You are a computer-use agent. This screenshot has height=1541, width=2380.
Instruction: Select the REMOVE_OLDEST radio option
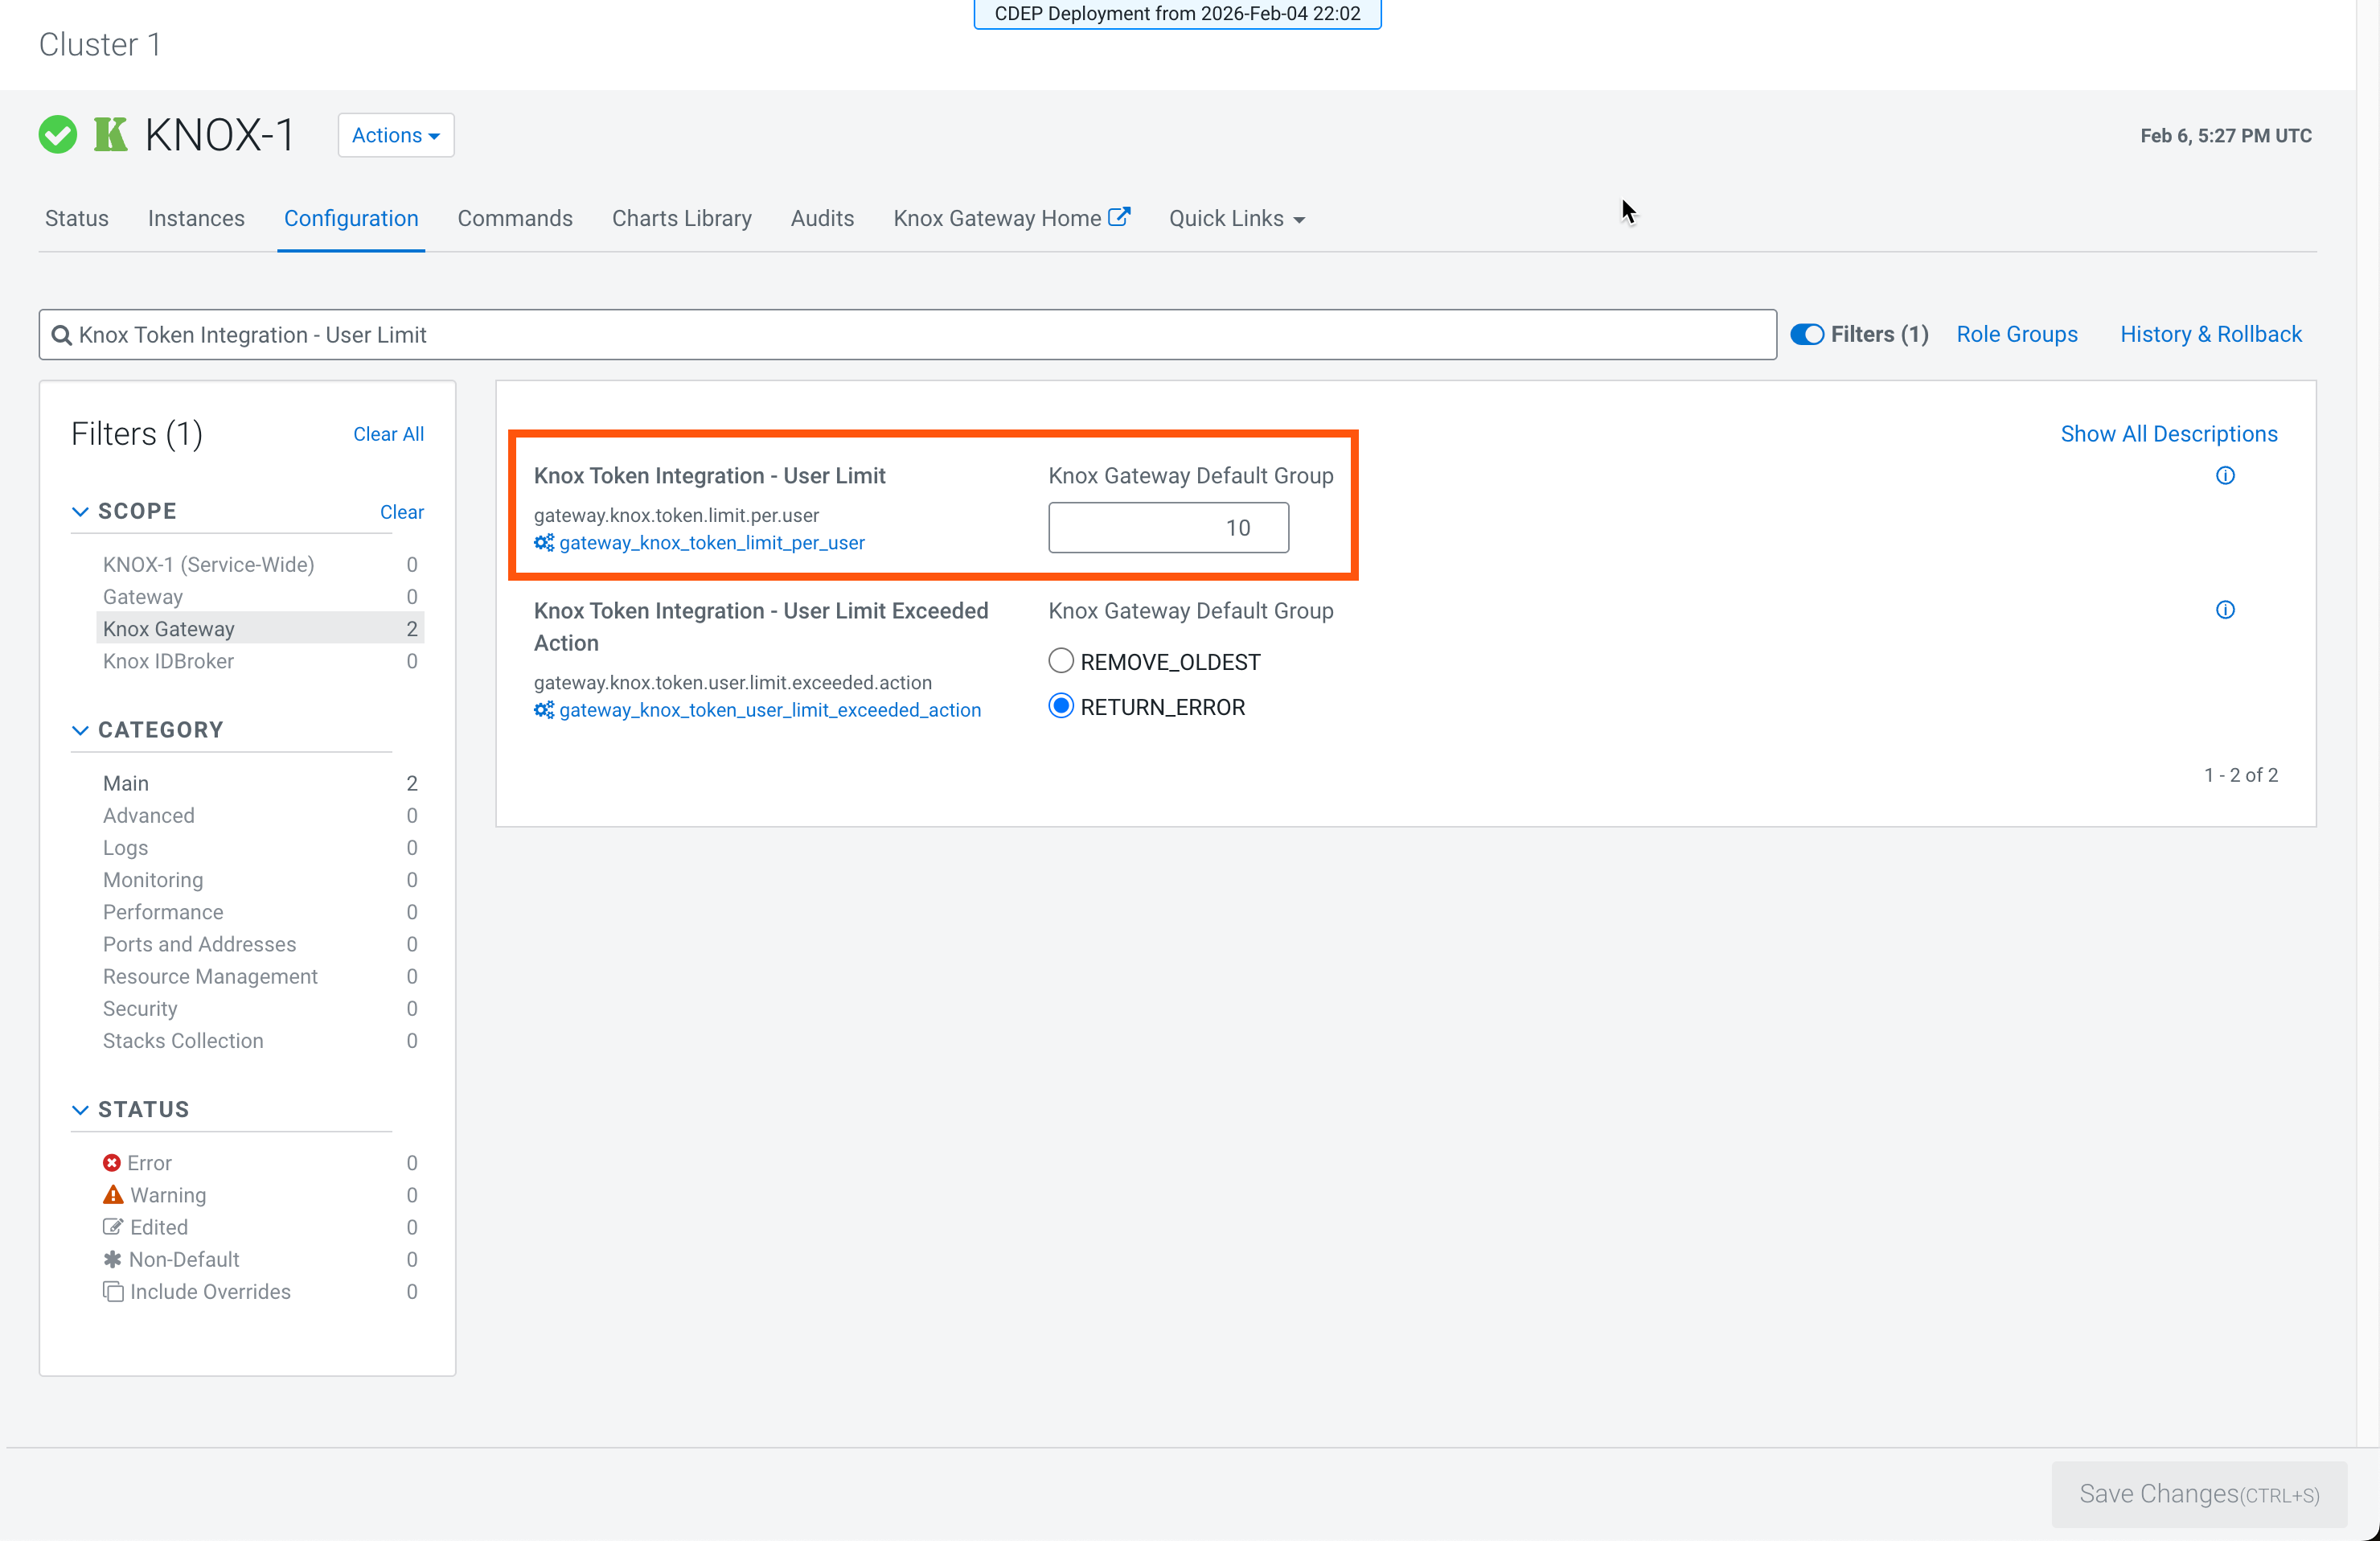point(1061,661)
